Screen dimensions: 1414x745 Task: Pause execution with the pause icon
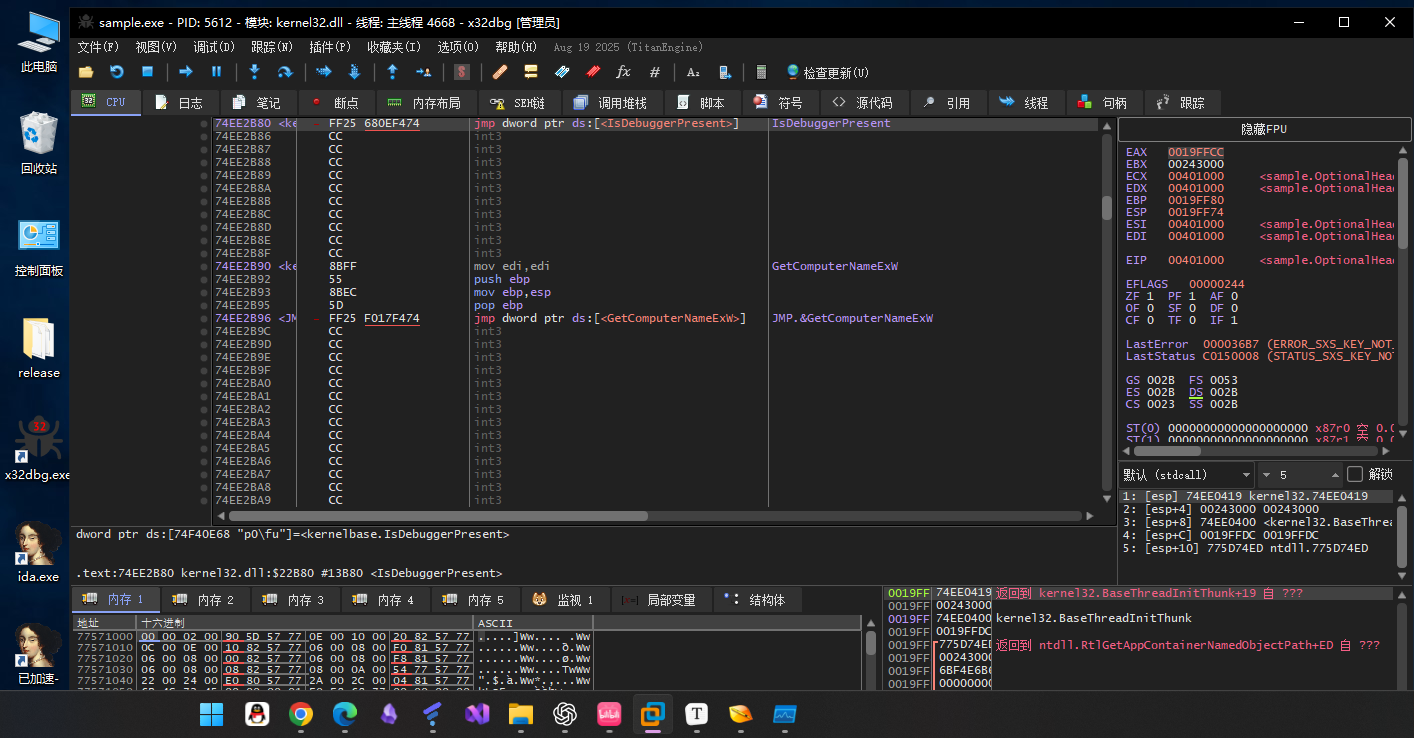216,72
